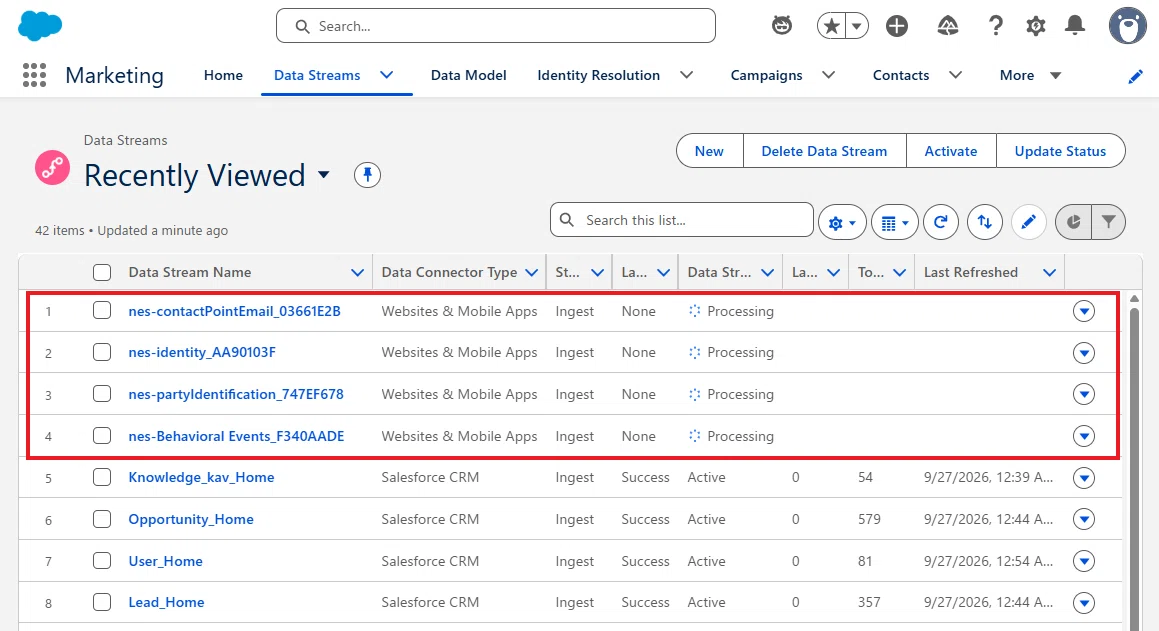The width and height of the screenshot is (1159, 631).
Task: Click the Update Status button
Action: tap(1061, 151)
